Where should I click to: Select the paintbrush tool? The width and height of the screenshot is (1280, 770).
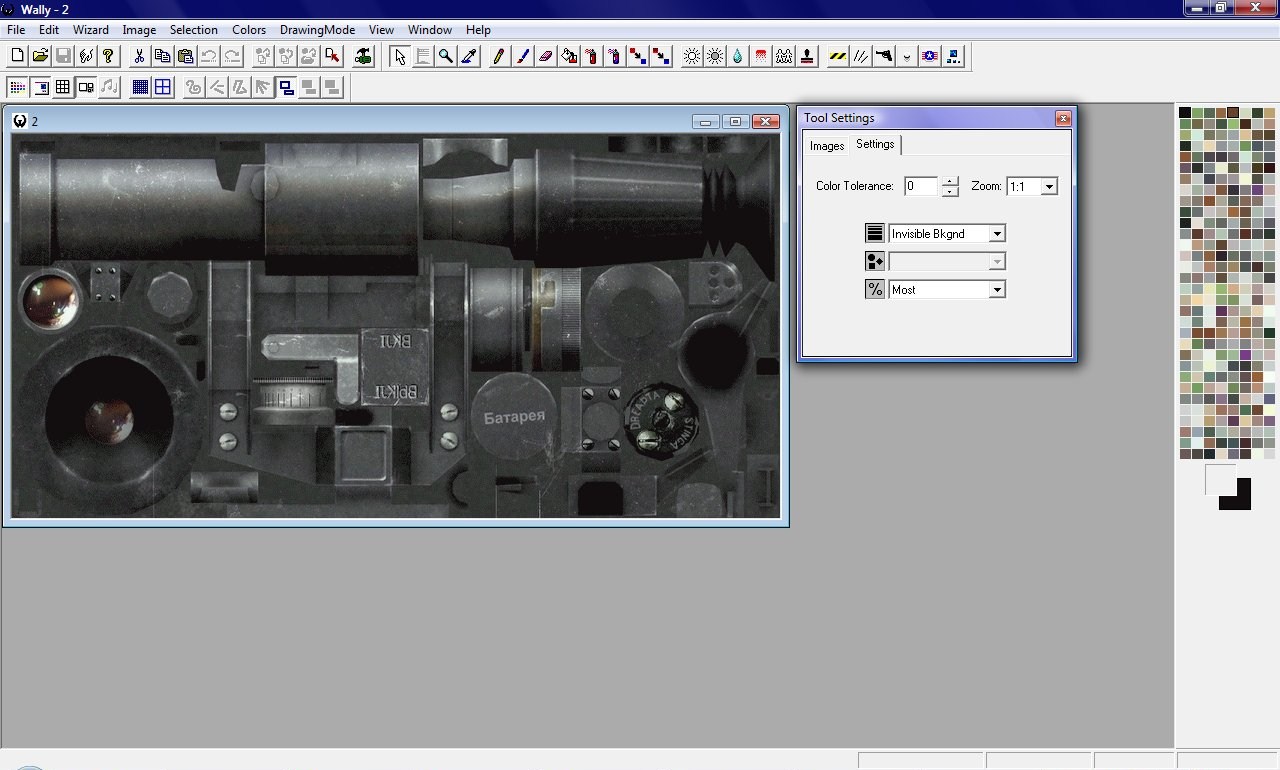click(x=522, y=56)
